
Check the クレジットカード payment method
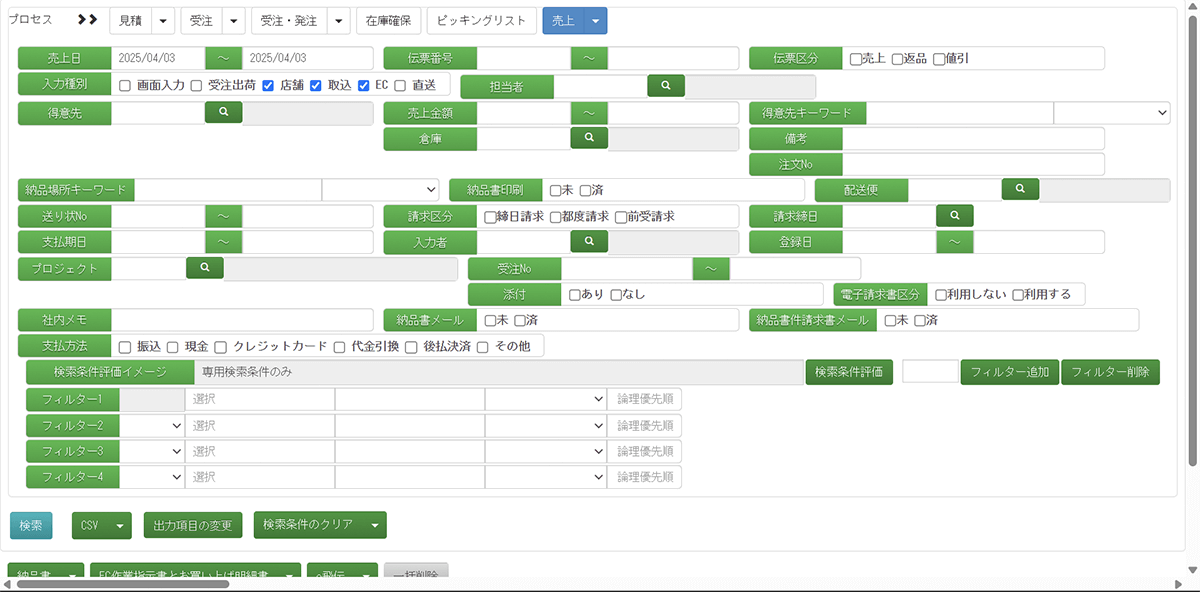pos(221,347)
